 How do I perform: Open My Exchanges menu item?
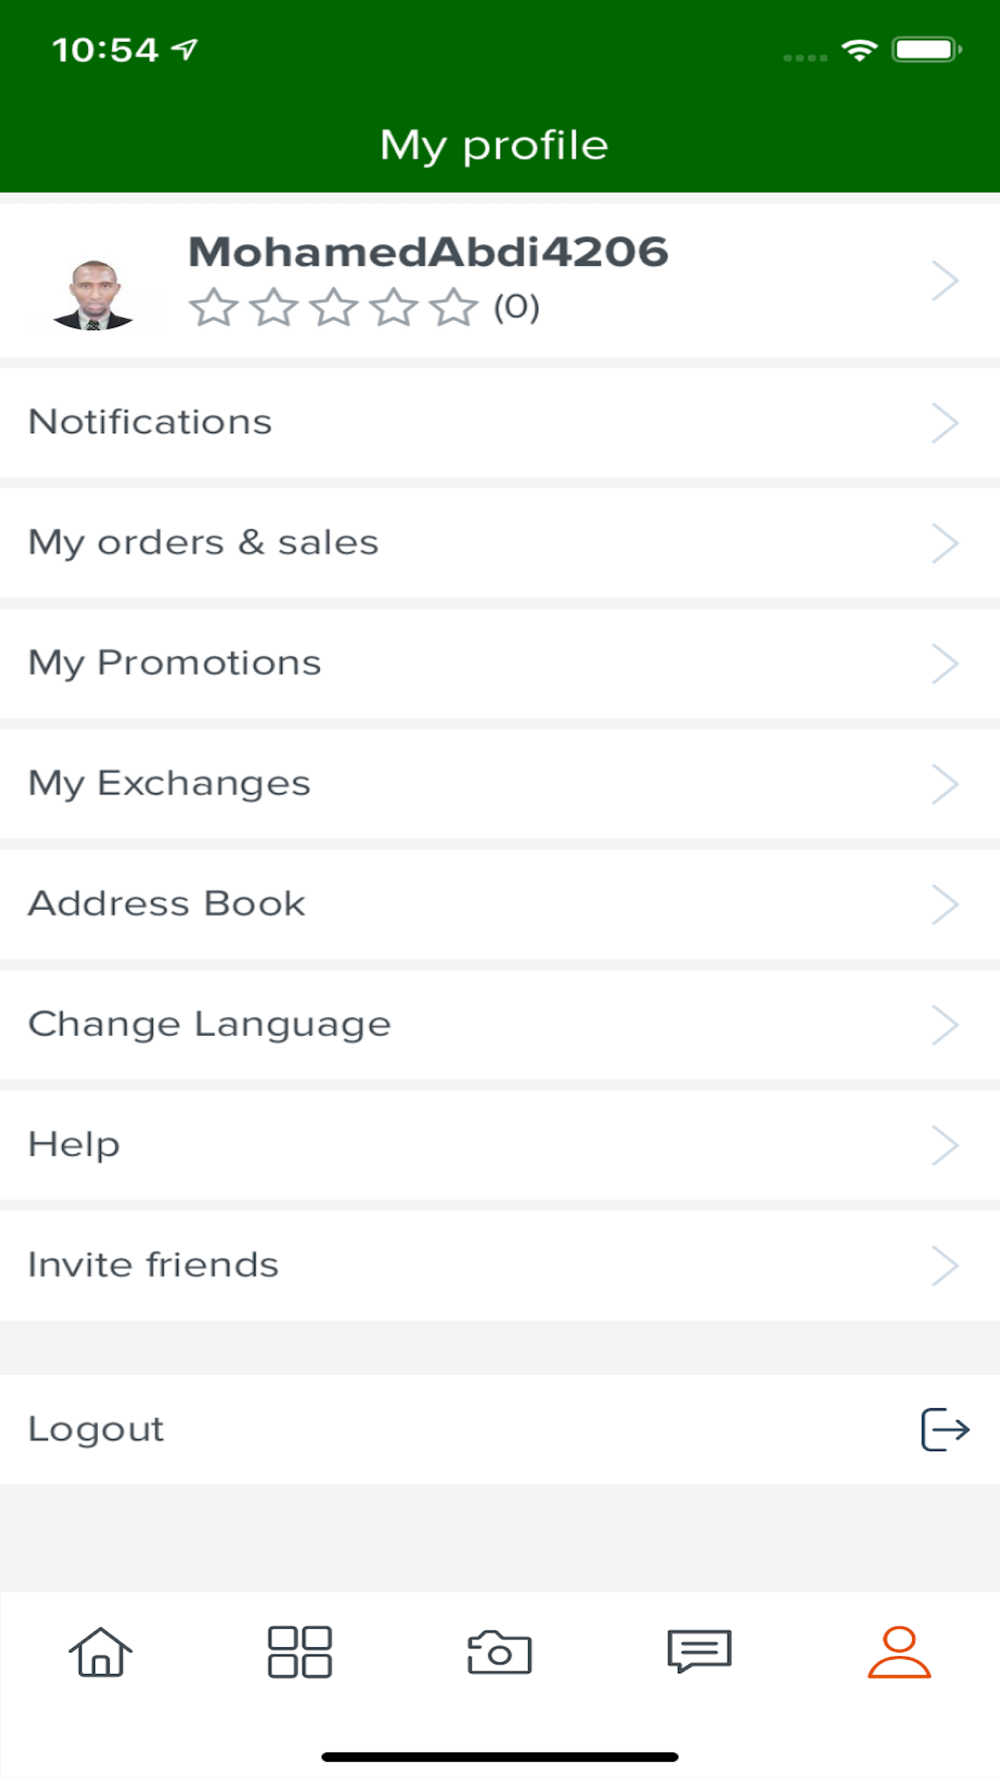[x=169, y=783]
